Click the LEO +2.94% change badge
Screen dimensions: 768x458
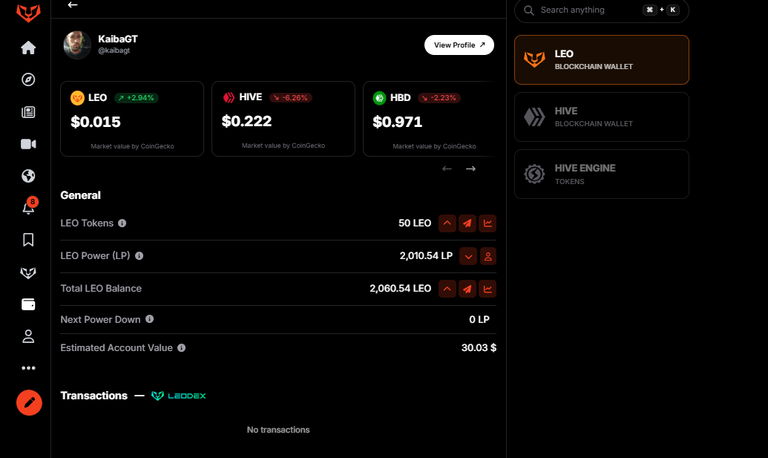[136, 98]
